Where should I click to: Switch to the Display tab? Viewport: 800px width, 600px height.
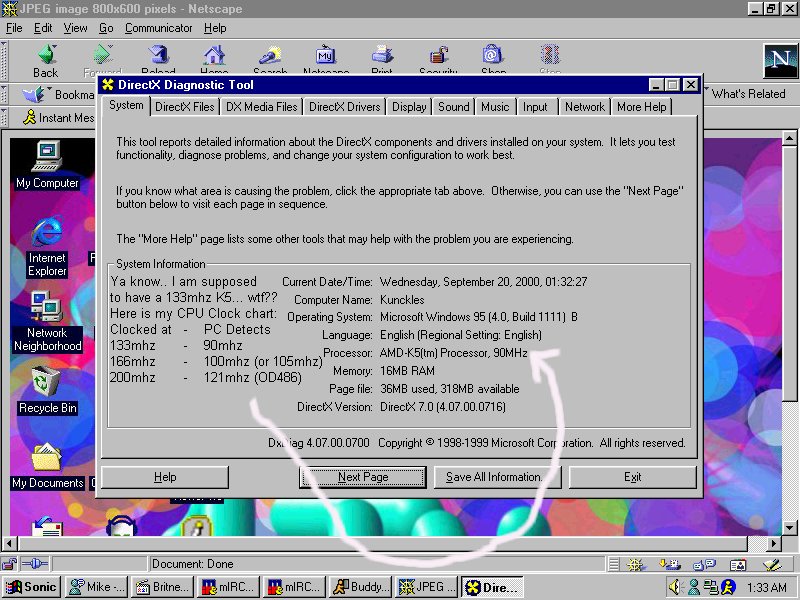pyautogui.click(x=409, y=107)
